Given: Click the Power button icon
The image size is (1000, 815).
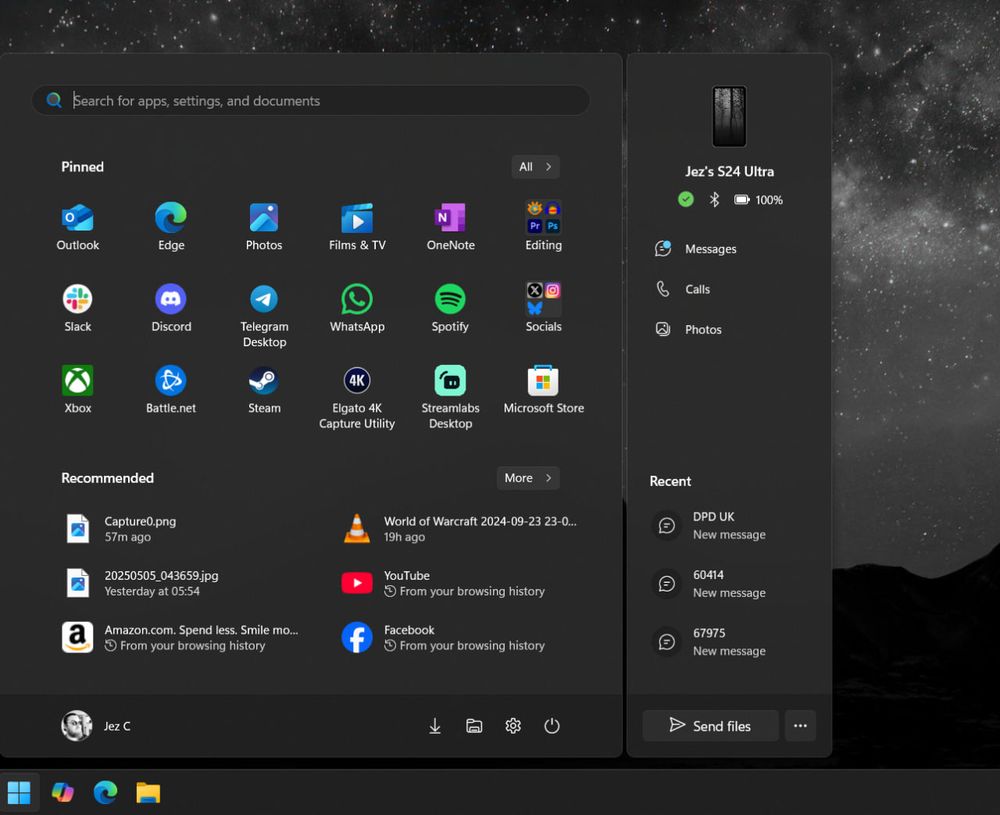Looking at the screenshot, I should [552, 726].
